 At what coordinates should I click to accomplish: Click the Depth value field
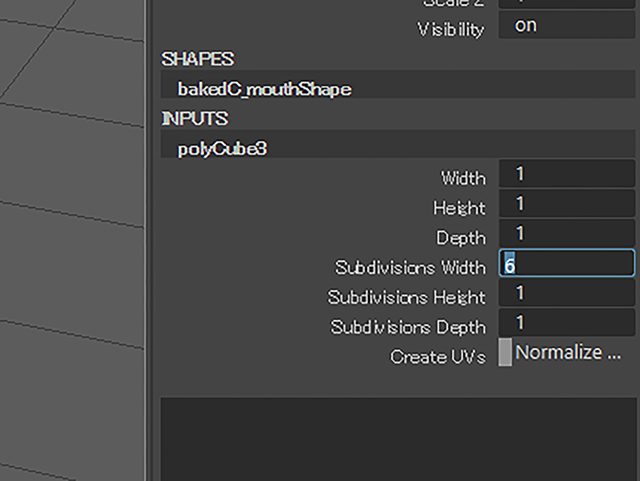pyautogui.click(x=567, y=234)
